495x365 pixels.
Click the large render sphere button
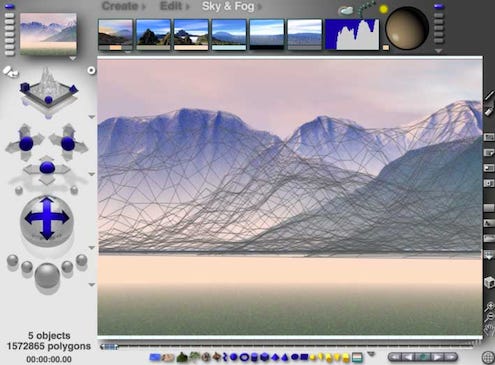pyautogui.click(x=47, y=276)
